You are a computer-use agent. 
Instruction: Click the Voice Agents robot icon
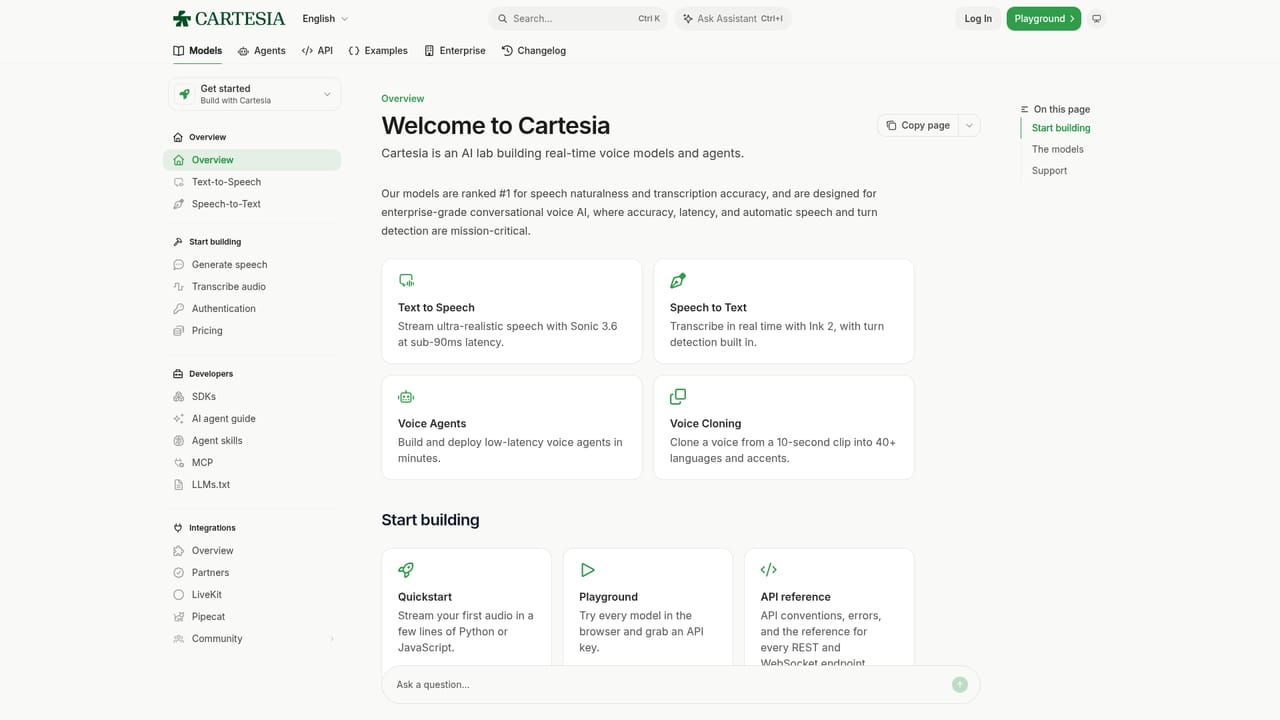click(406, 397)
